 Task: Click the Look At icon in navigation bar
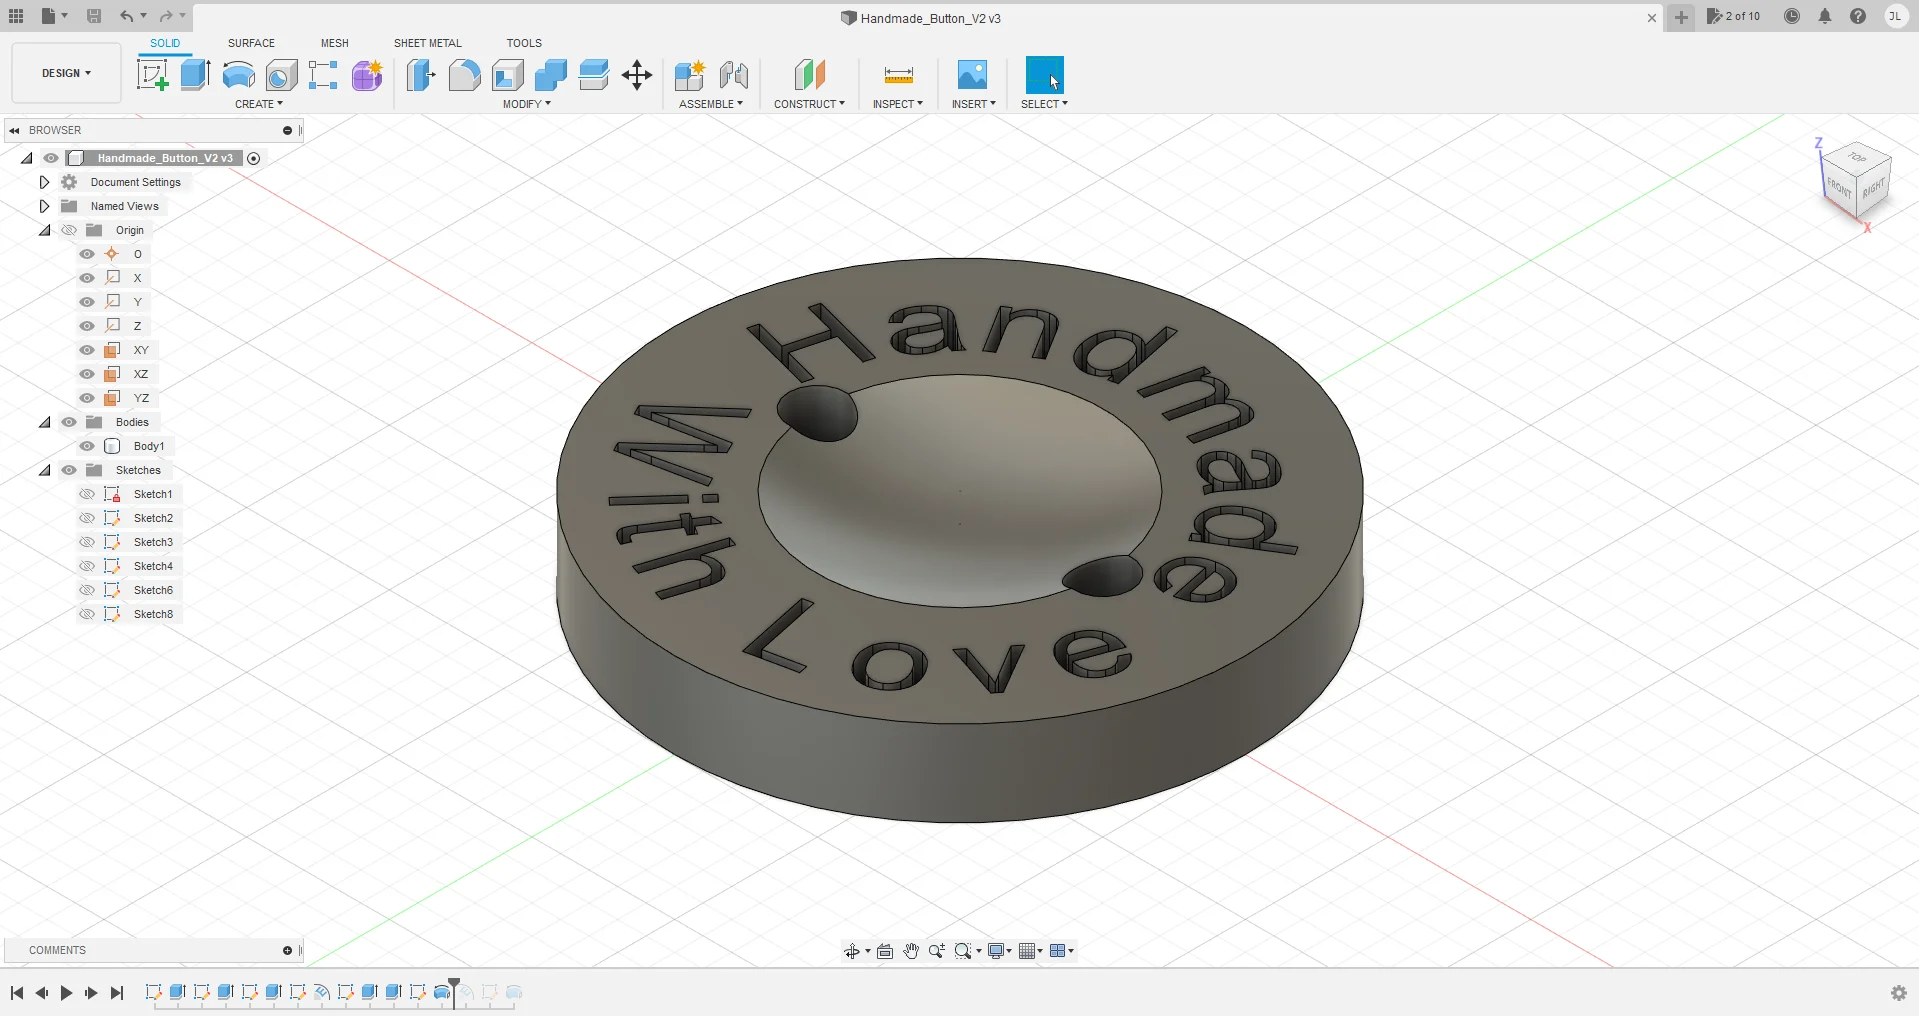coord(885,951)
